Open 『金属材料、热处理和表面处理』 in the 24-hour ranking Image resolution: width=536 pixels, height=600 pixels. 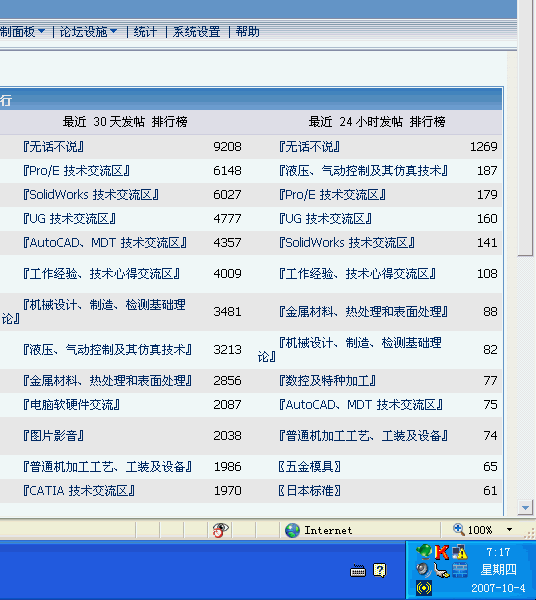(x=363, y=312)
